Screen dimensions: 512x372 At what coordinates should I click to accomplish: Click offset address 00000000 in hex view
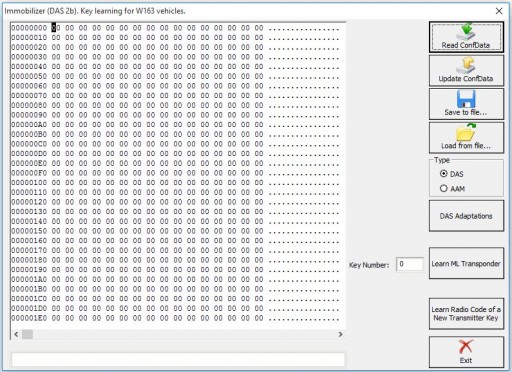click(x=29, y=28)
